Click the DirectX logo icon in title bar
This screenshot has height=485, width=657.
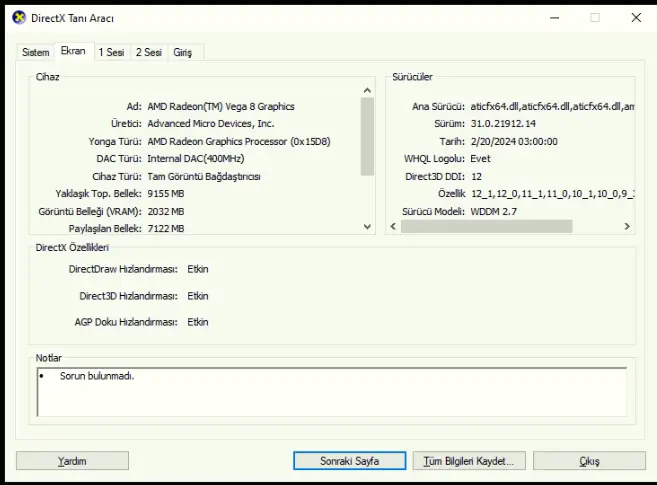tap(19, 18)
